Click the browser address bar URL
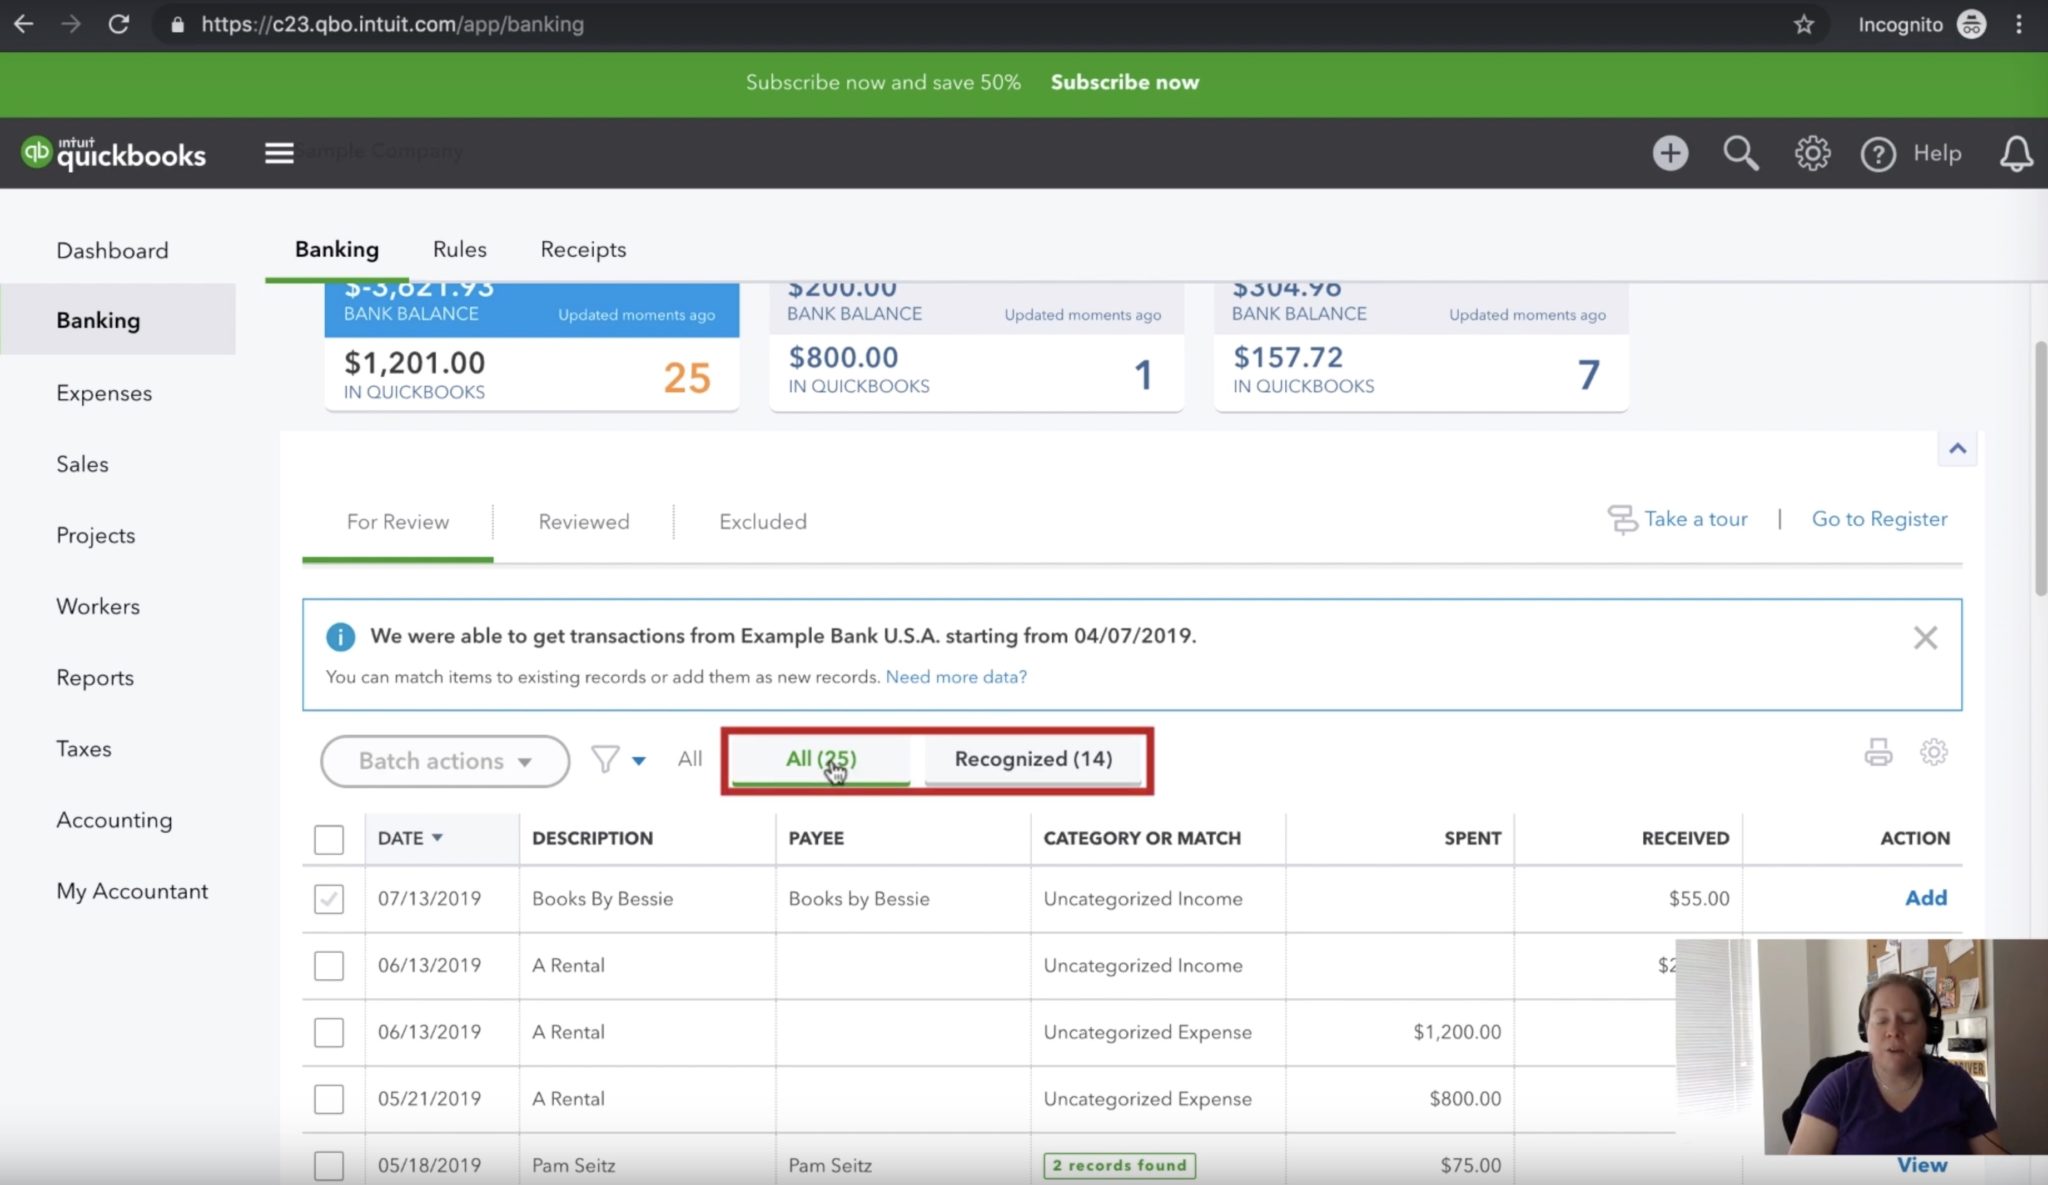Screen dimensions: 2048x1185 coord(392,24)
